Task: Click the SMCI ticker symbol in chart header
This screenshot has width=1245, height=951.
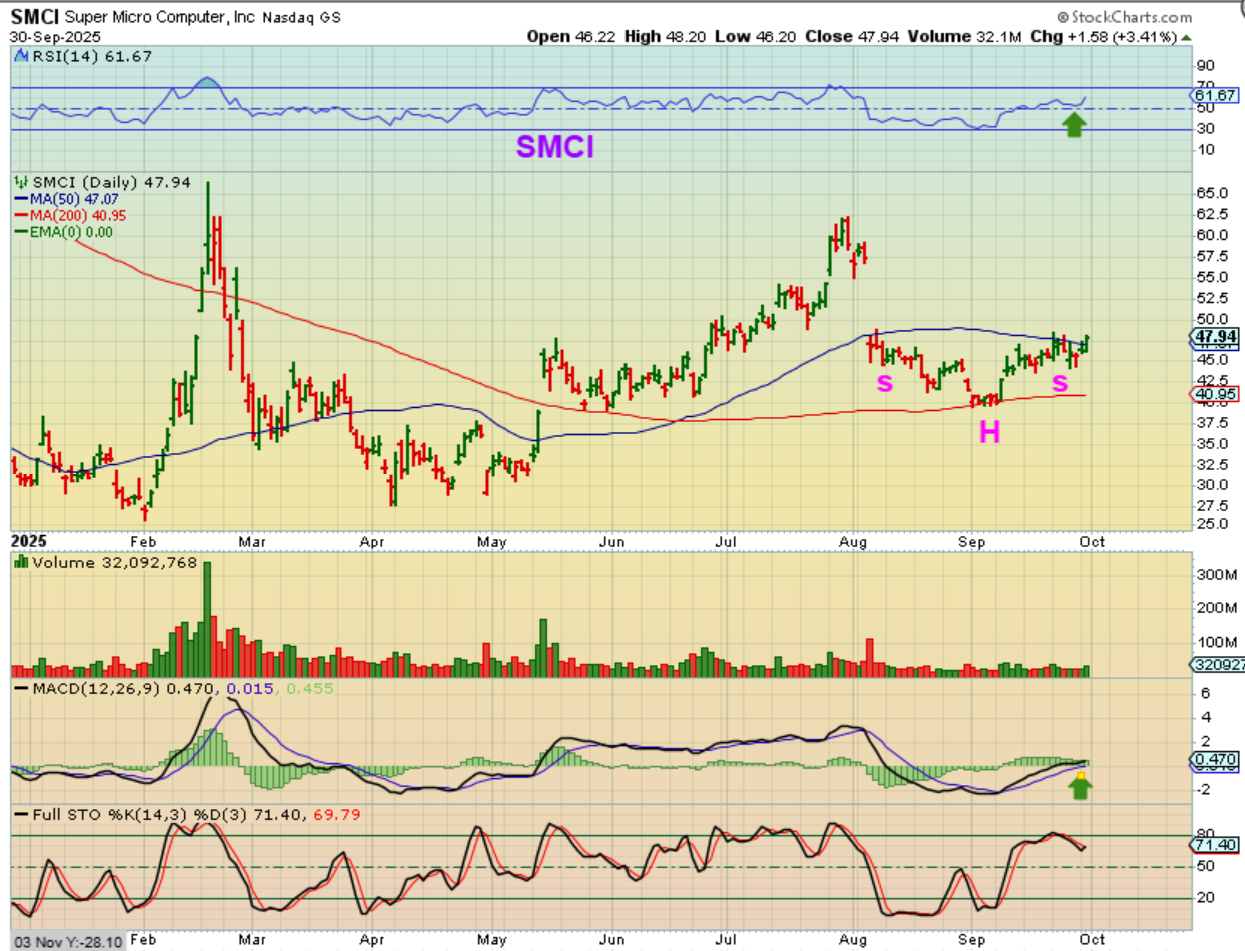Action: [x=35, y=17]
